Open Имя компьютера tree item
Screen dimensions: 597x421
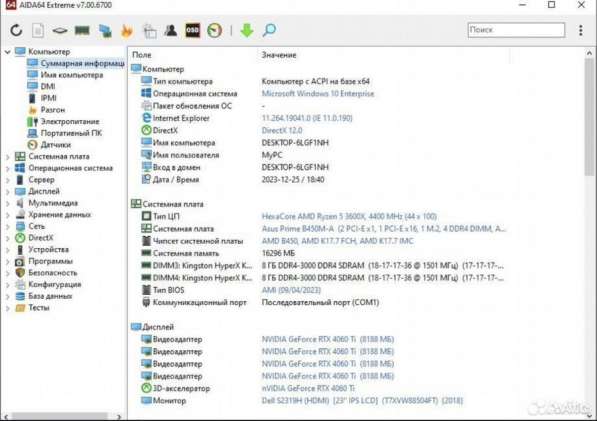click(72, 75)
